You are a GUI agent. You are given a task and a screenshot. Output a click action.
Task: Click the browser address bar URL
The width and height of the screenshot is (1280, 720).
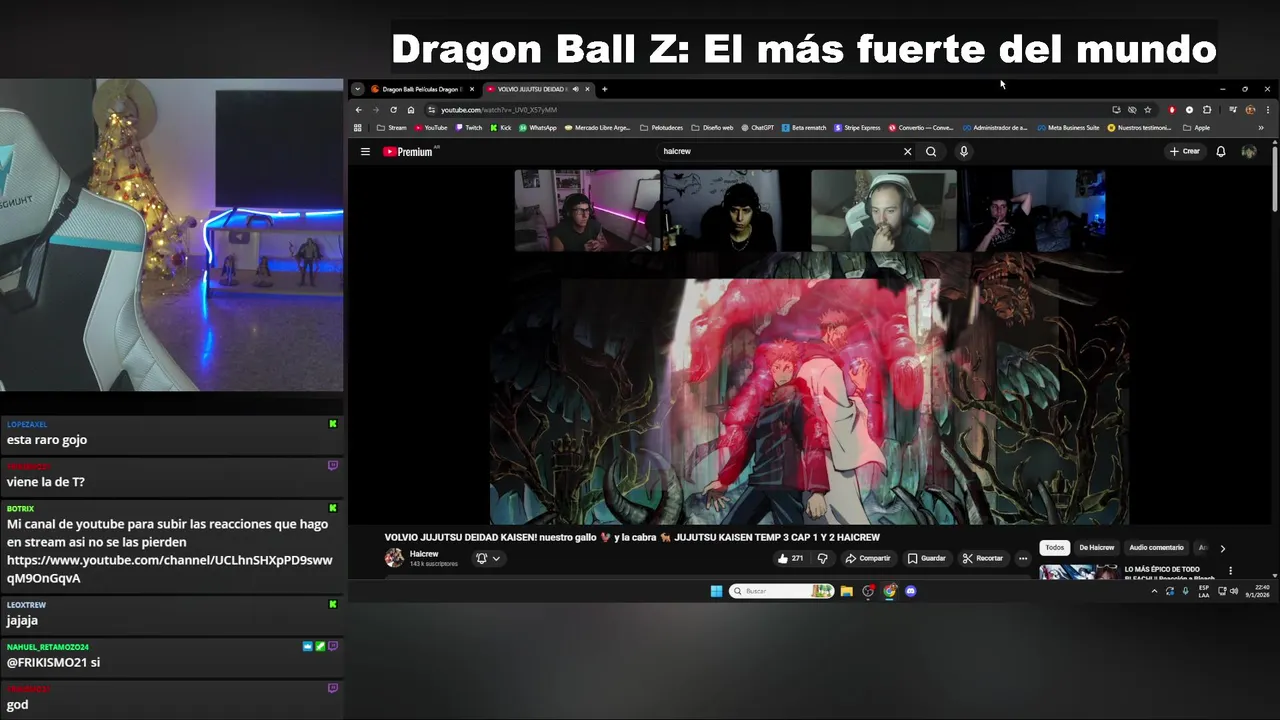499,110
